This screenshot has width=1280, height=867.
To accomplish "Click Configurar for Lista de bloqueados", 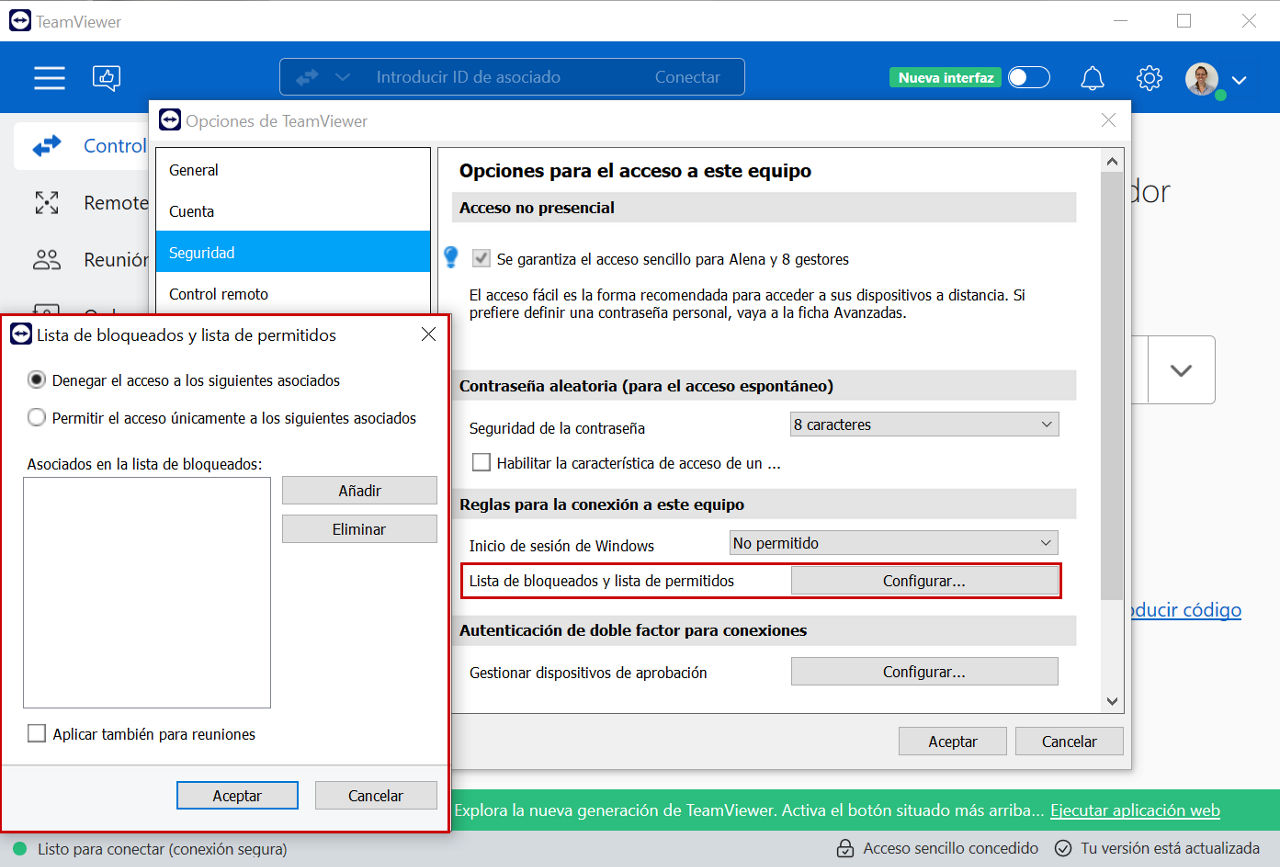I will (924, 580).
